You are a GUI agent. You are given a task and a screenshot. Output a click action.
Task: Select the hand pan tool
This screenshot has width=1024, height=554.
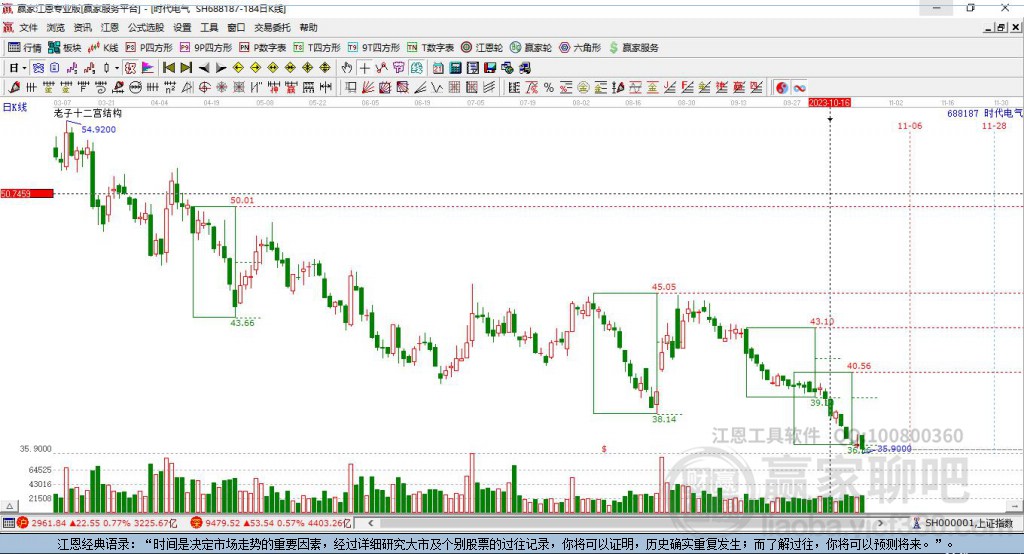(347, 68)
